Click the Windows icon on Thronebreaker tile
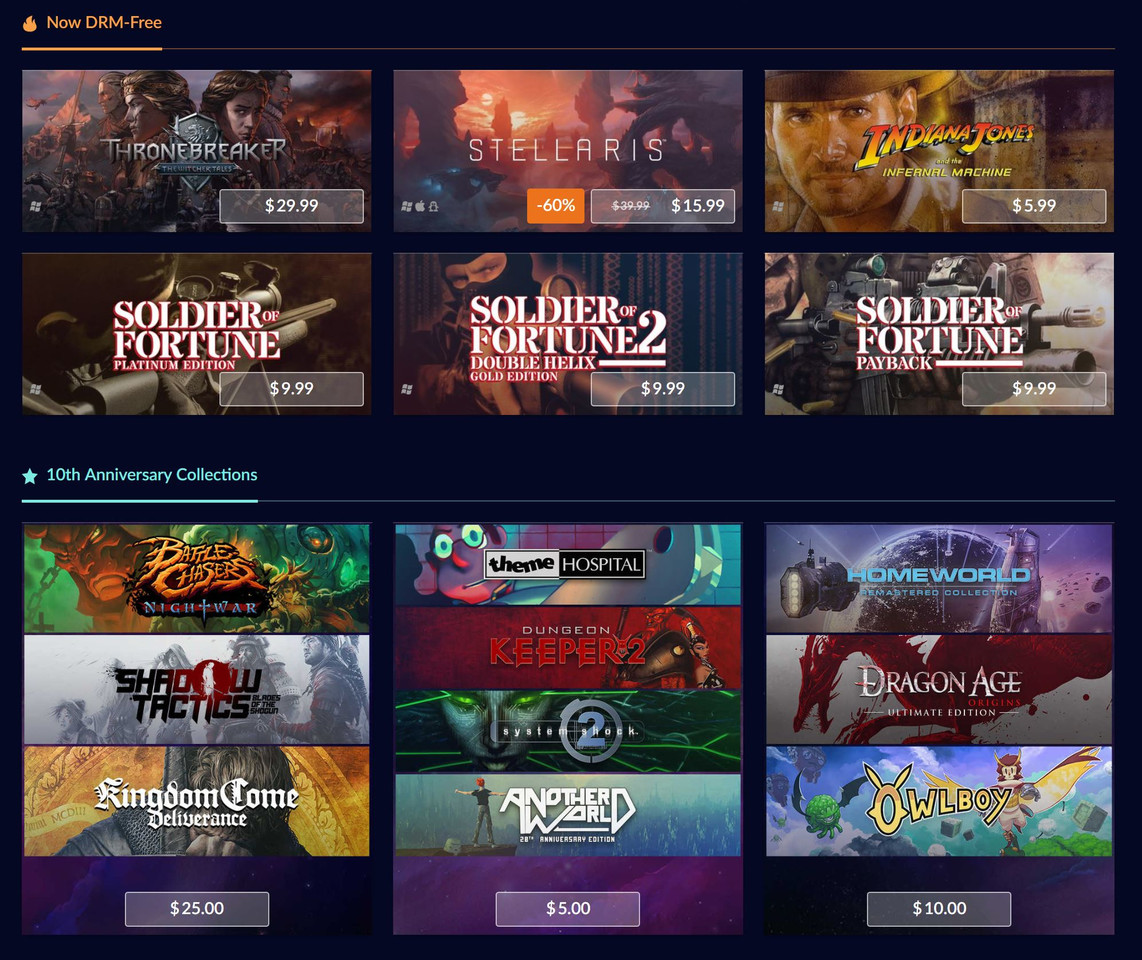Image resolution: width=1142 pixels, height=960 pixels. (35, 206)
